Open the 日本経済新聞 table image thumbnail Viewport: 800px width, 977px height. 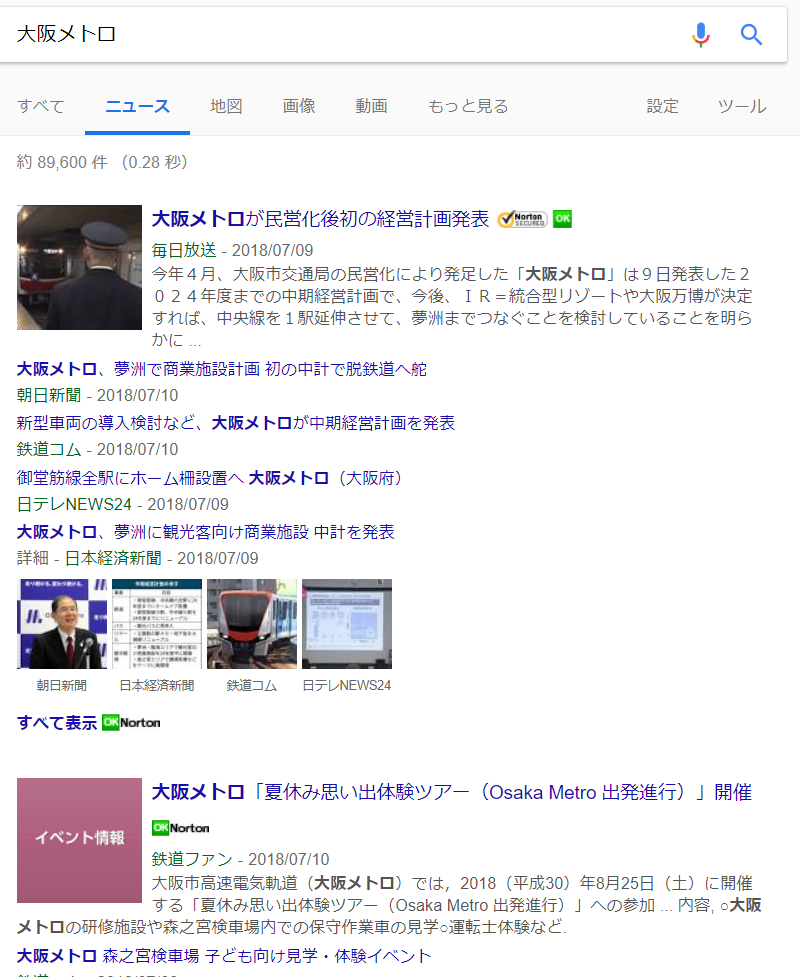tap(157, 624)
